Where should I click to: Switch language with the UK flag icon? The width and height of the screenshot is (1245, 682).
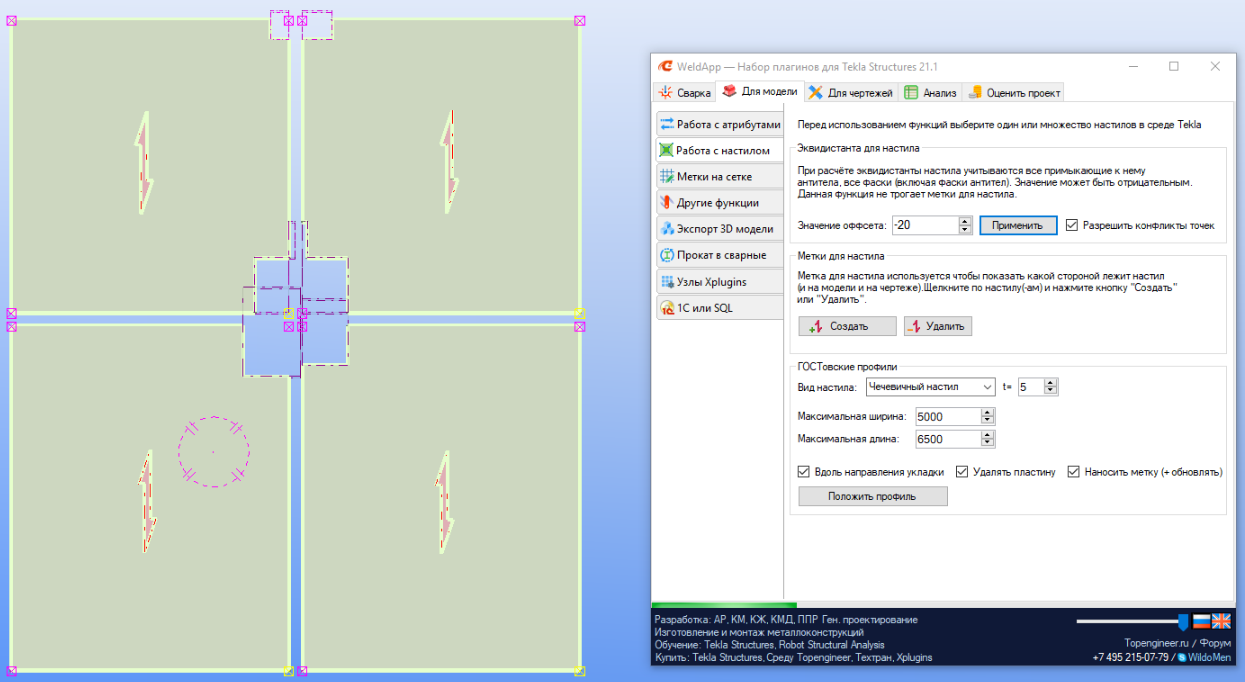point(1222,621)
